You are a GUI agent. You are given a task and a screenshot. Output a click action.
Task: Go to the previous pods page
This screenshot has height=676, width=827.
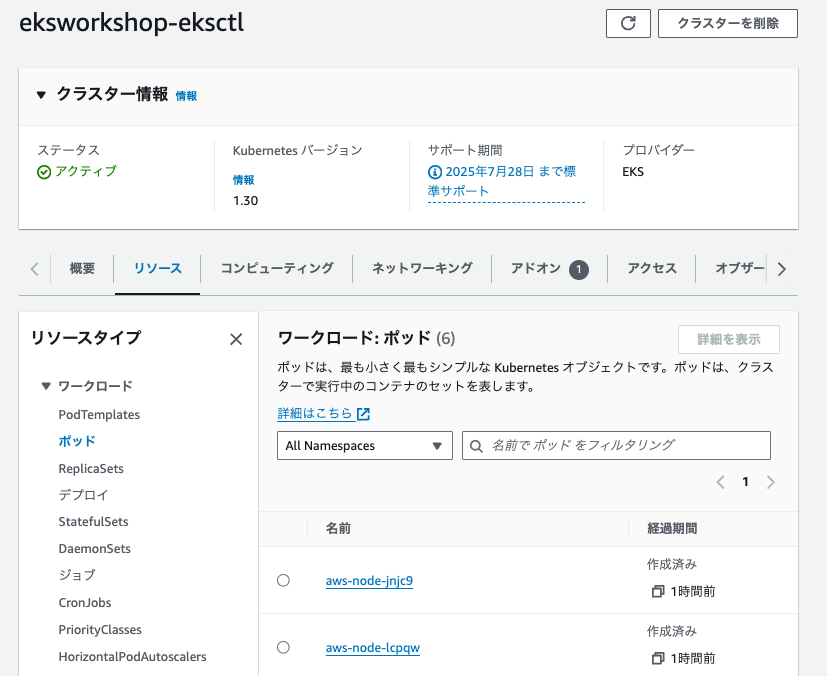coord(720,482)
